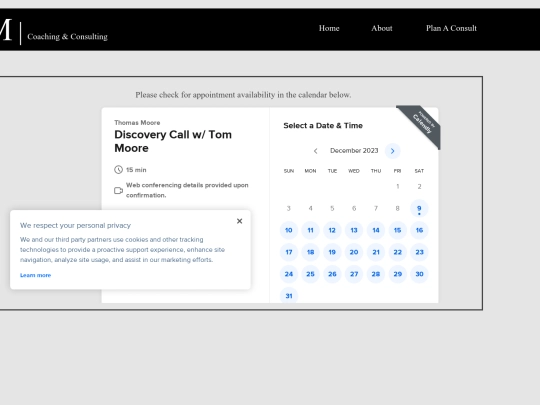Pick December 29 date
This screenshot has height=405, width=540.
point(397,274)
